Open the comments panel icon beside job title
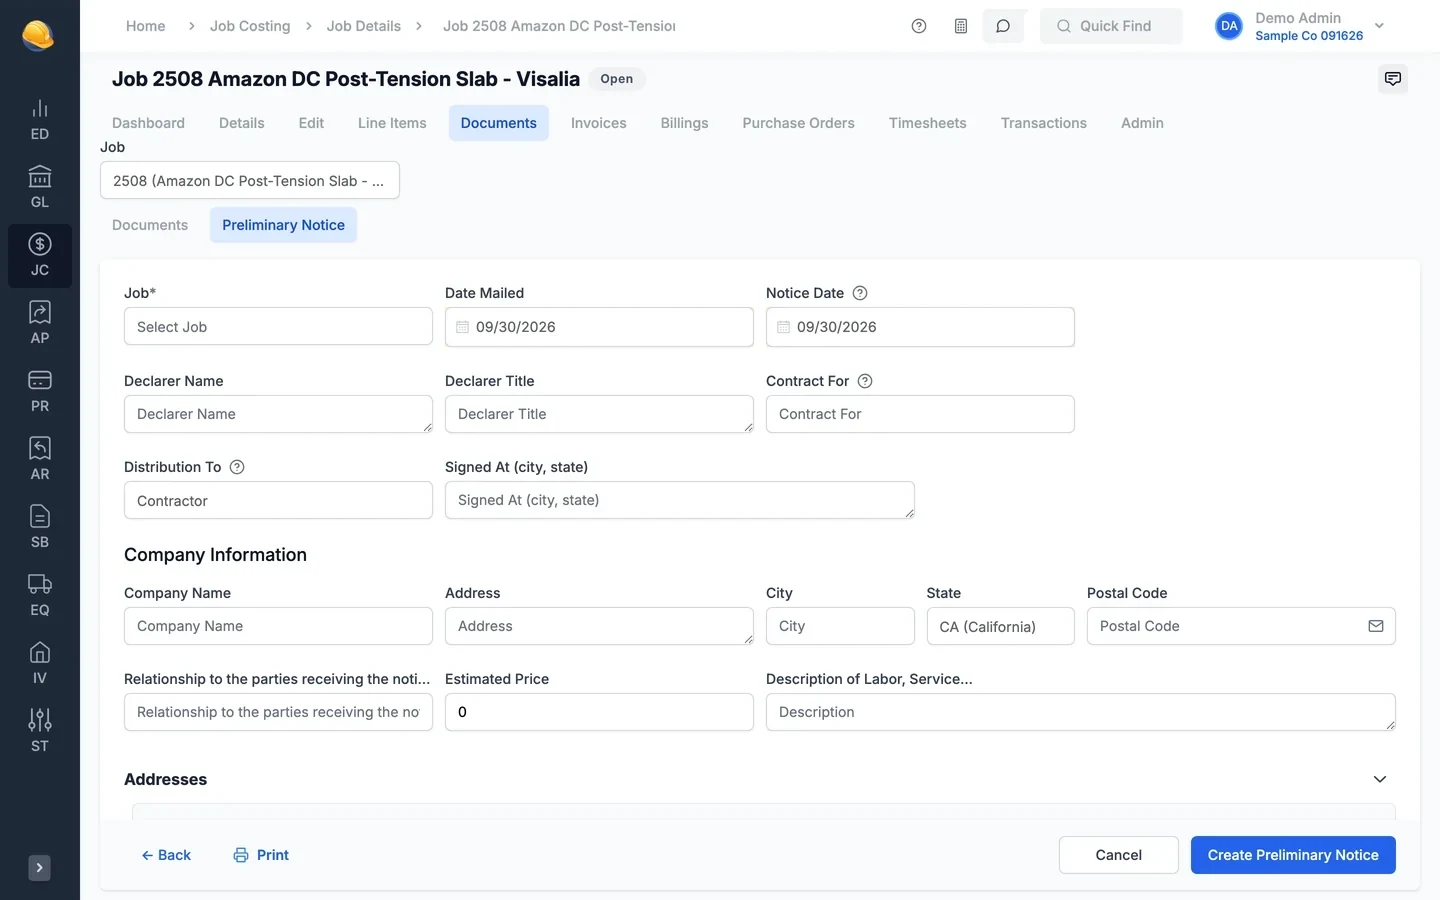This screenshot has height=900, width=1440. pos(1393,79)
